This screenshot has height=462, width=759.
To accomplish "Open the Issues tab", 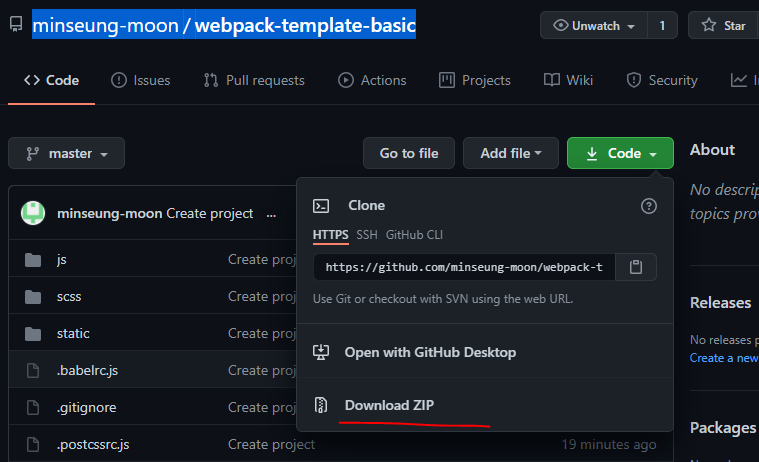I will pos(141,80).
